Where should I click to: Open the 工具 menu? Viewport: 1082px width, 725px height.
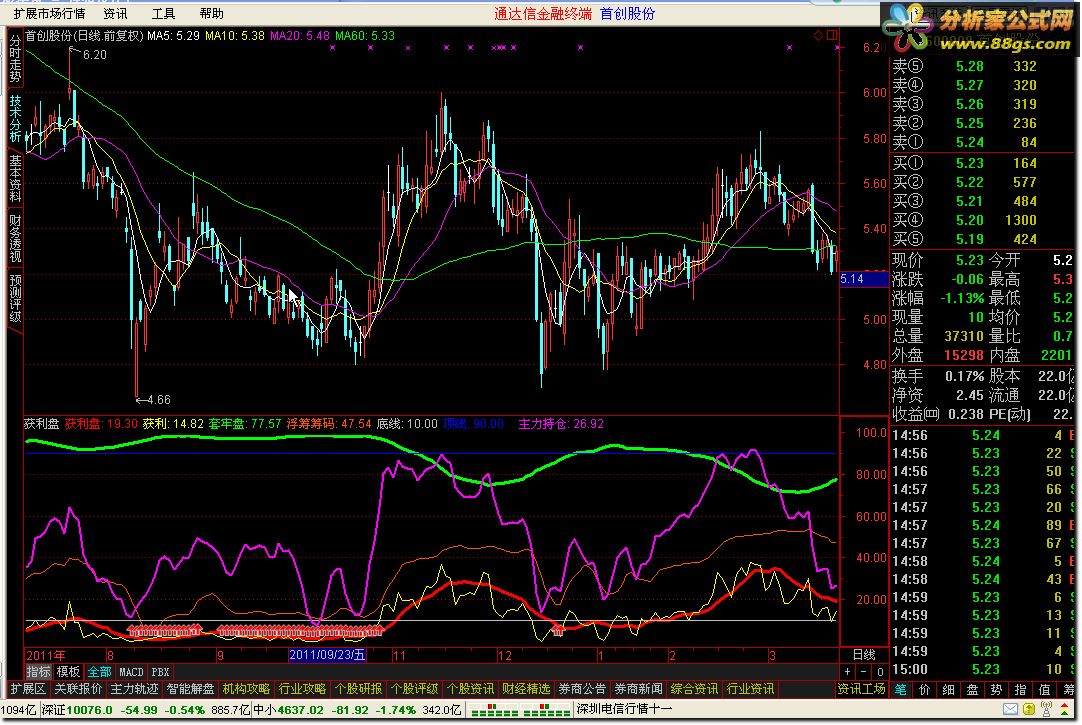[164, 14]
